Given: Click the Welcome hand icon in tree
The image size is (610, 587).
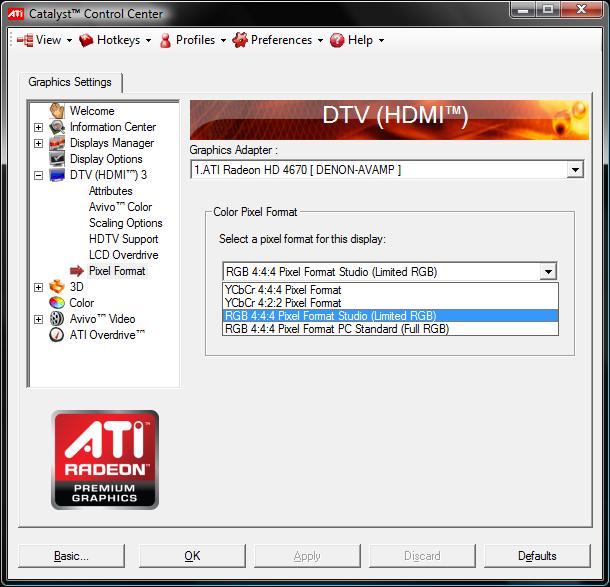Looking at the screenshot, I should coord(57,111).
